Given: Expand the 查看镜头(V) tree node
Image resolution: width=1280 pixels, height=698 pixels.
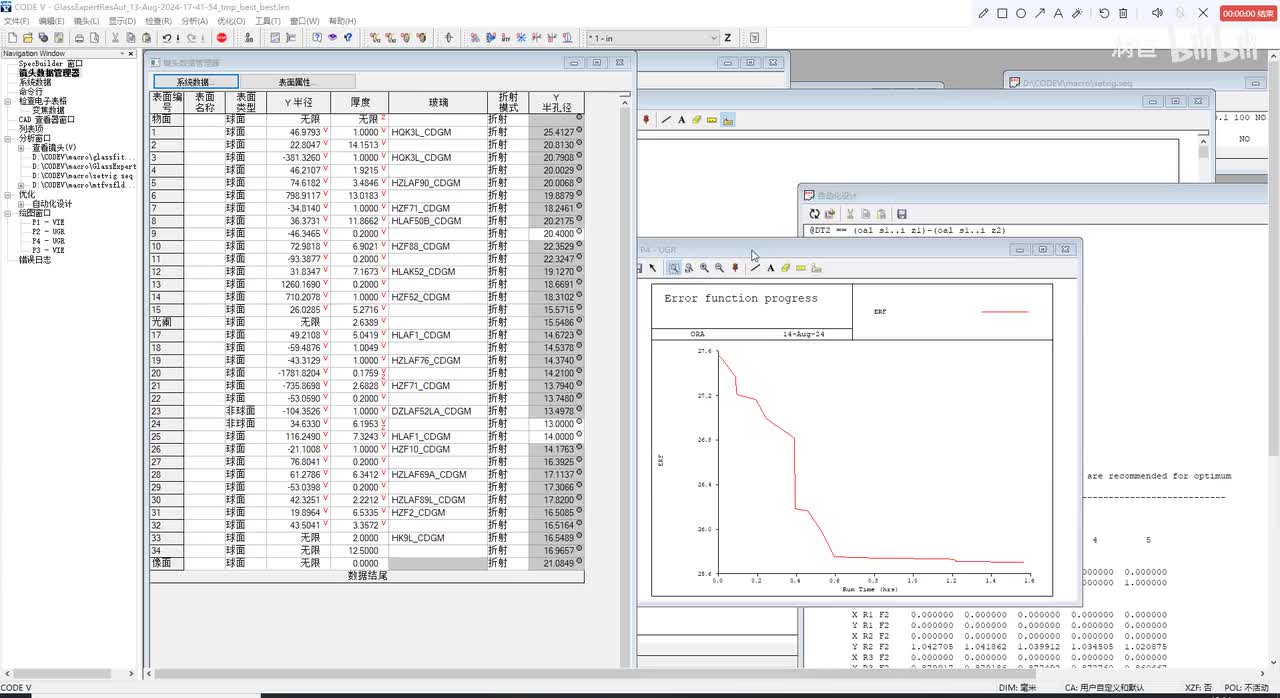Looking at the screenshot, I should pyautogui.click(x=21, y=148).
